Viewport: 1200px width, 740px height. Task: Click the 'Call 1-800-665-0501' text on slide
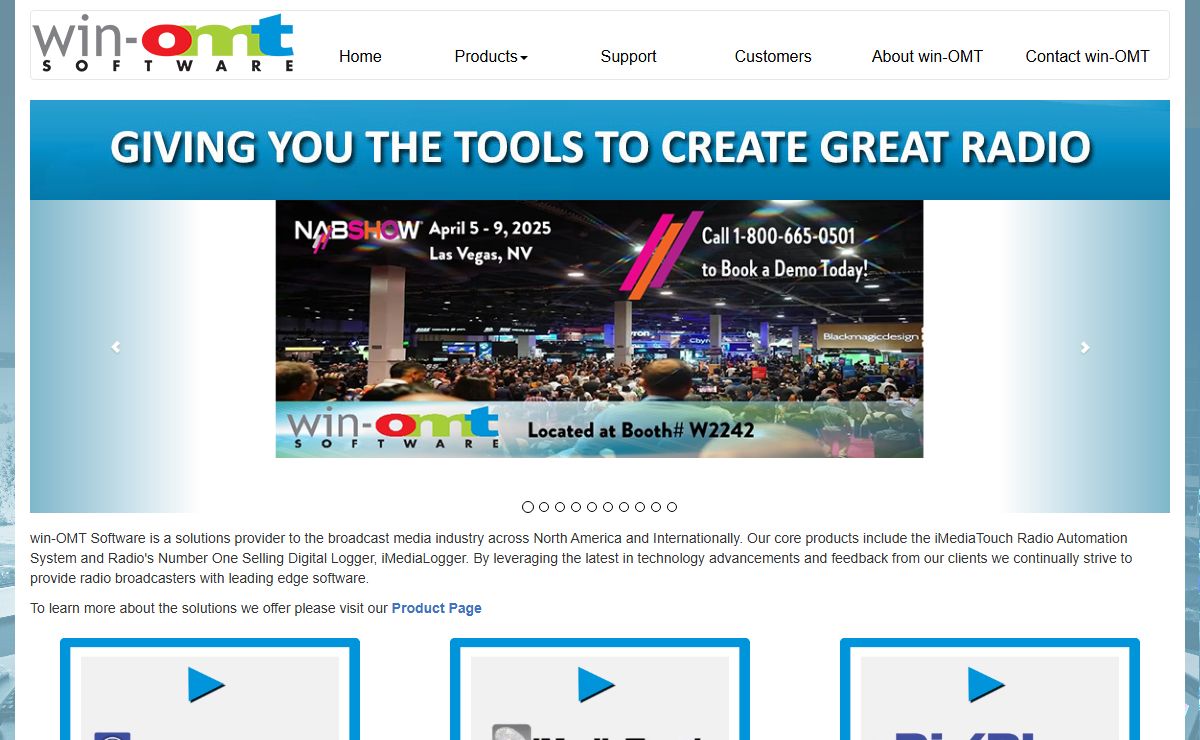778,237
